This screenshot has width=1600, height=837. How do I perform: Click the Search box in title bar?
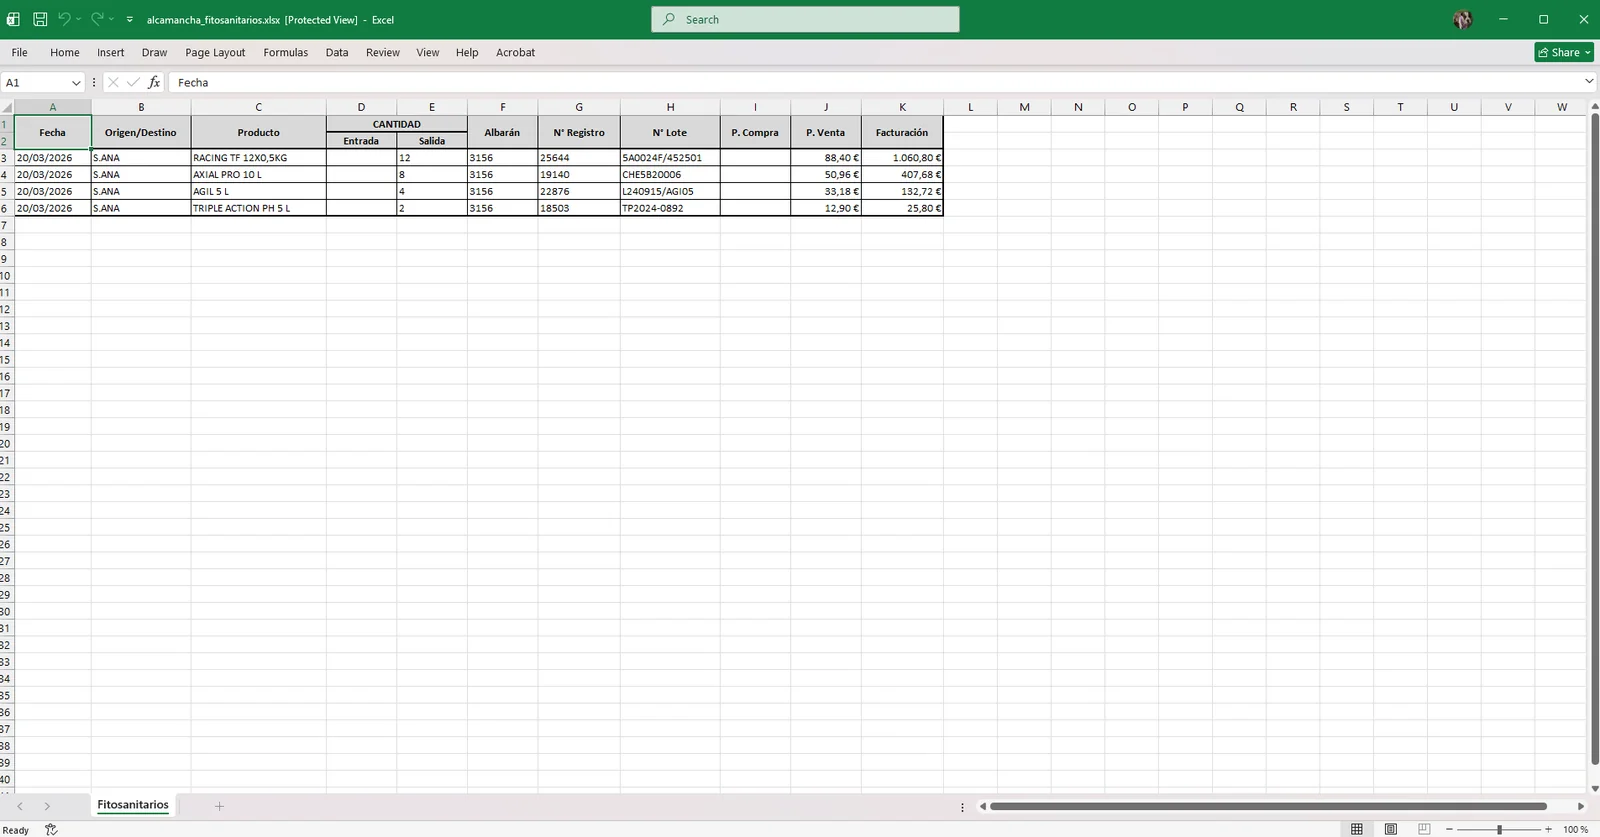tap(805, 19)
